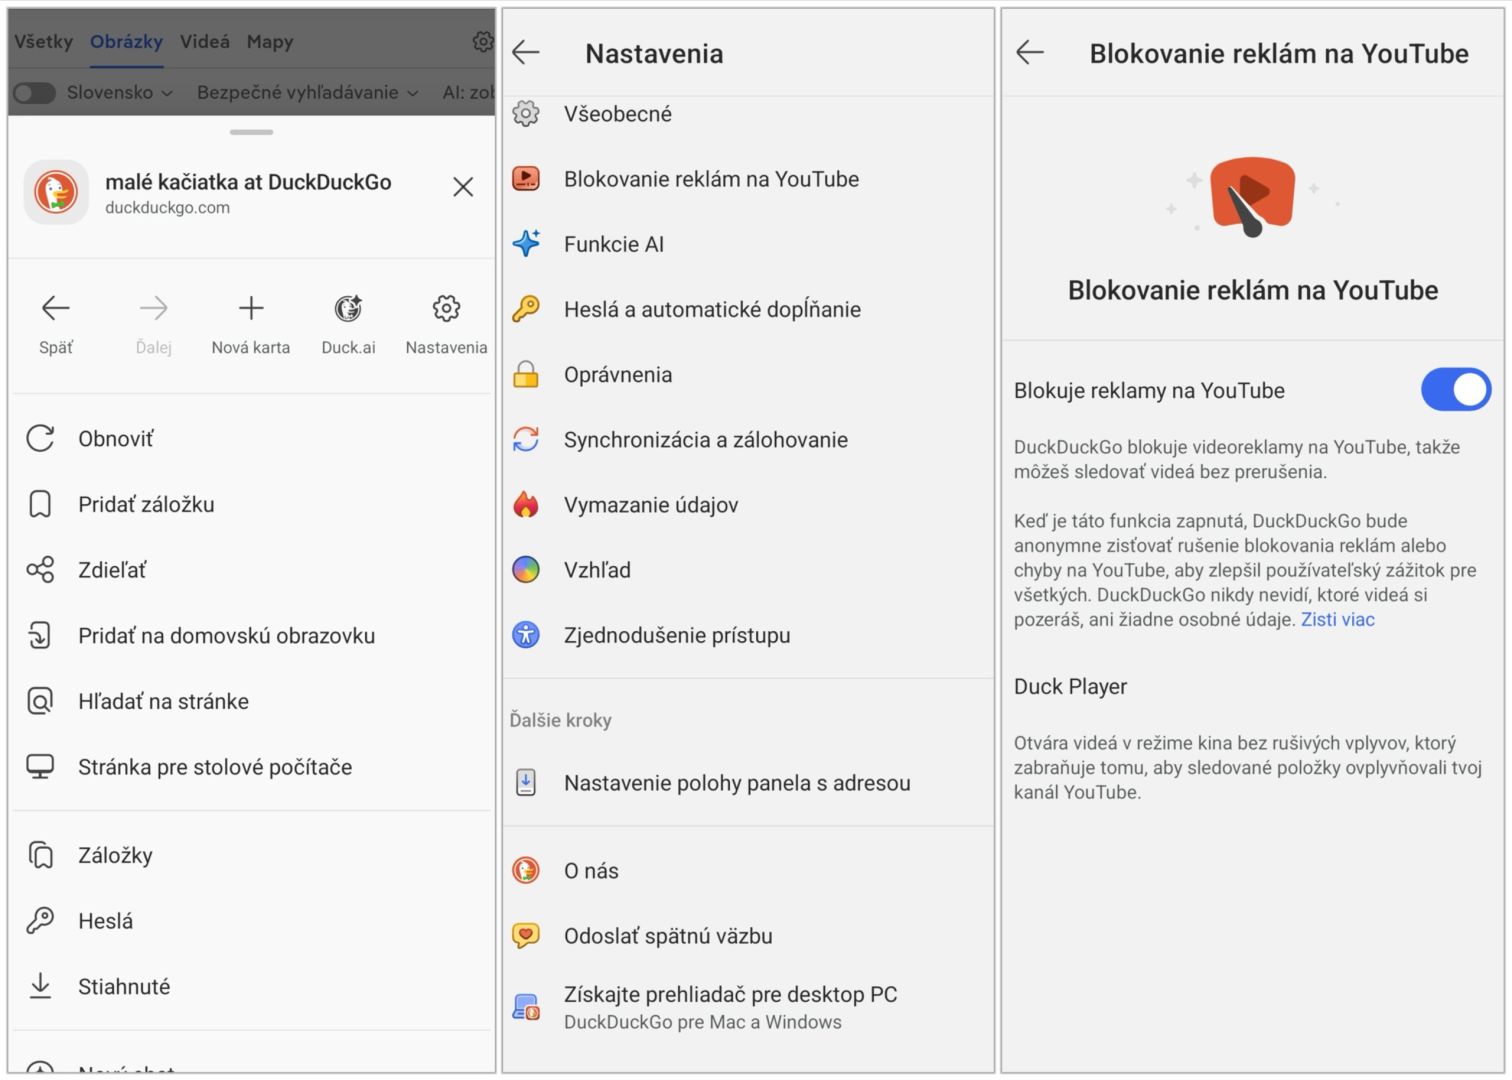Image resolution: width=1512 pixels, height=1080 pixels.
Task: Close the malé kačiatka menu sheet
Action: tap(463, 187)
